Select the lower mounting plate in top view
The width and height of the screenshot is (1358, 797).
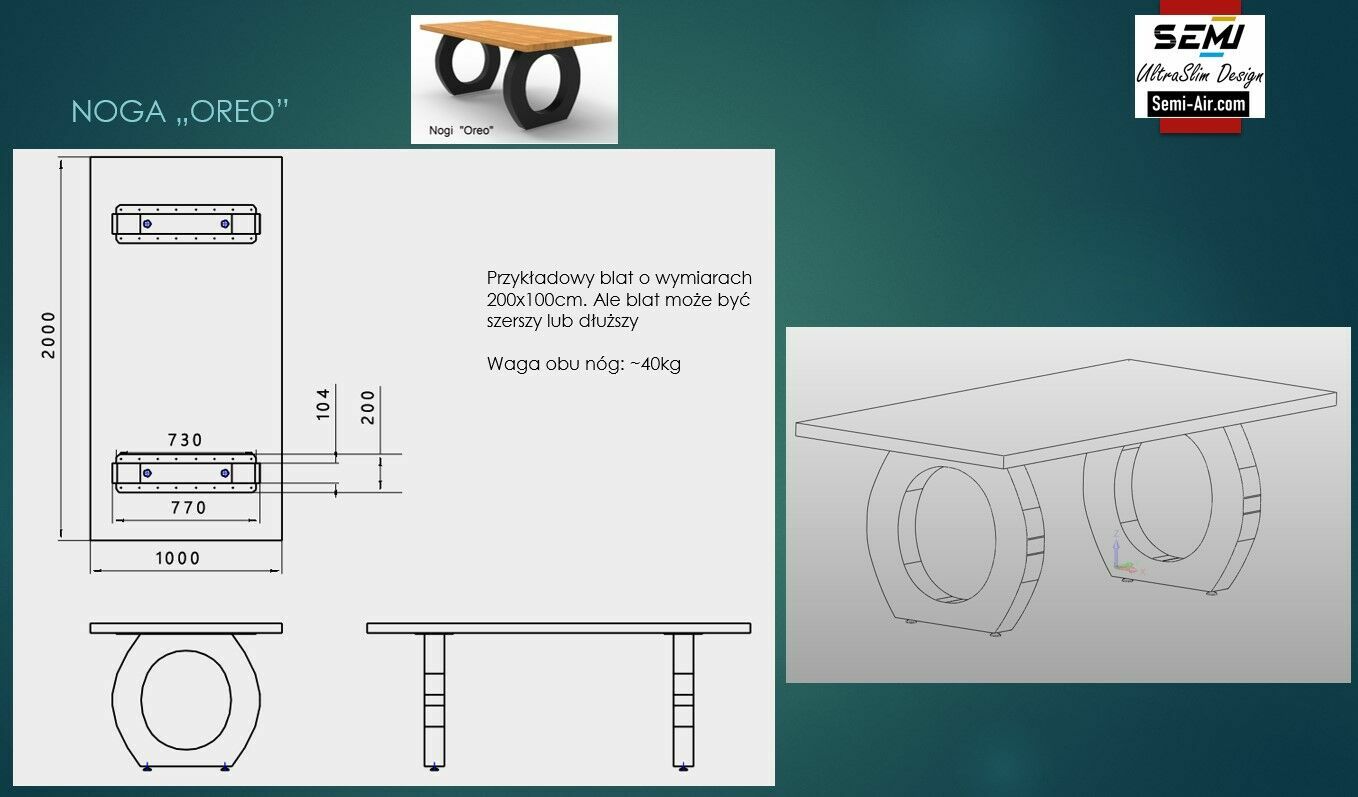[x=187, y=472]
